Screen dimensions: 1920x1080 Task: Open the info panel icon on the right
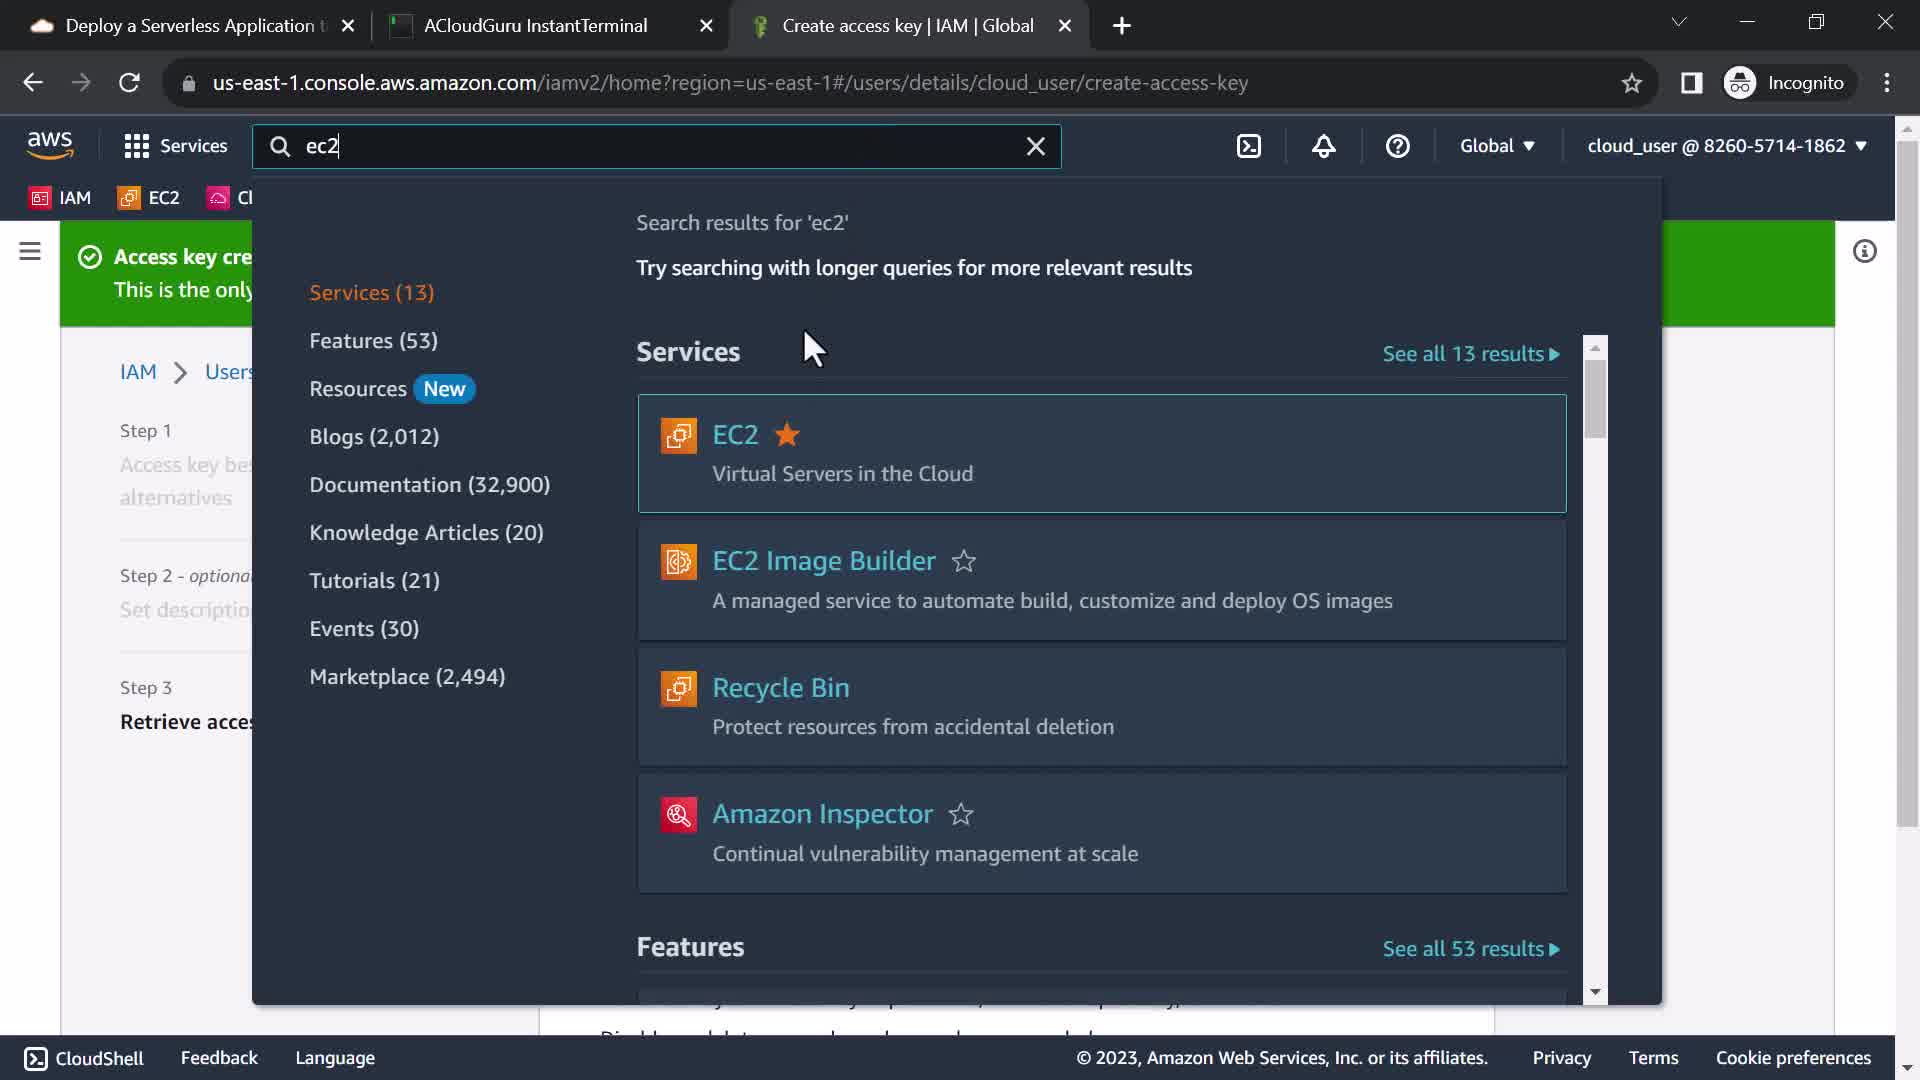[1864, 251]
